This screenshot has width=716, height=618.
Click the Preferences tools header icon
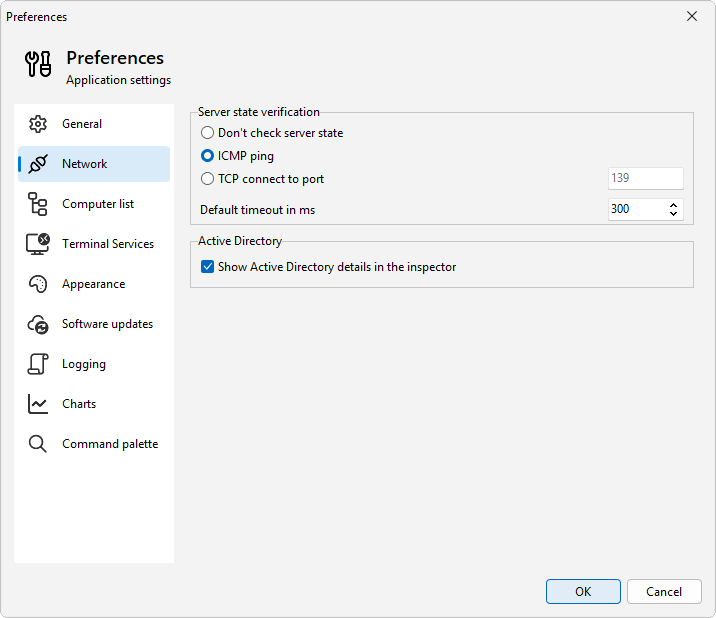pyautogui.click(x=38, y=64)
